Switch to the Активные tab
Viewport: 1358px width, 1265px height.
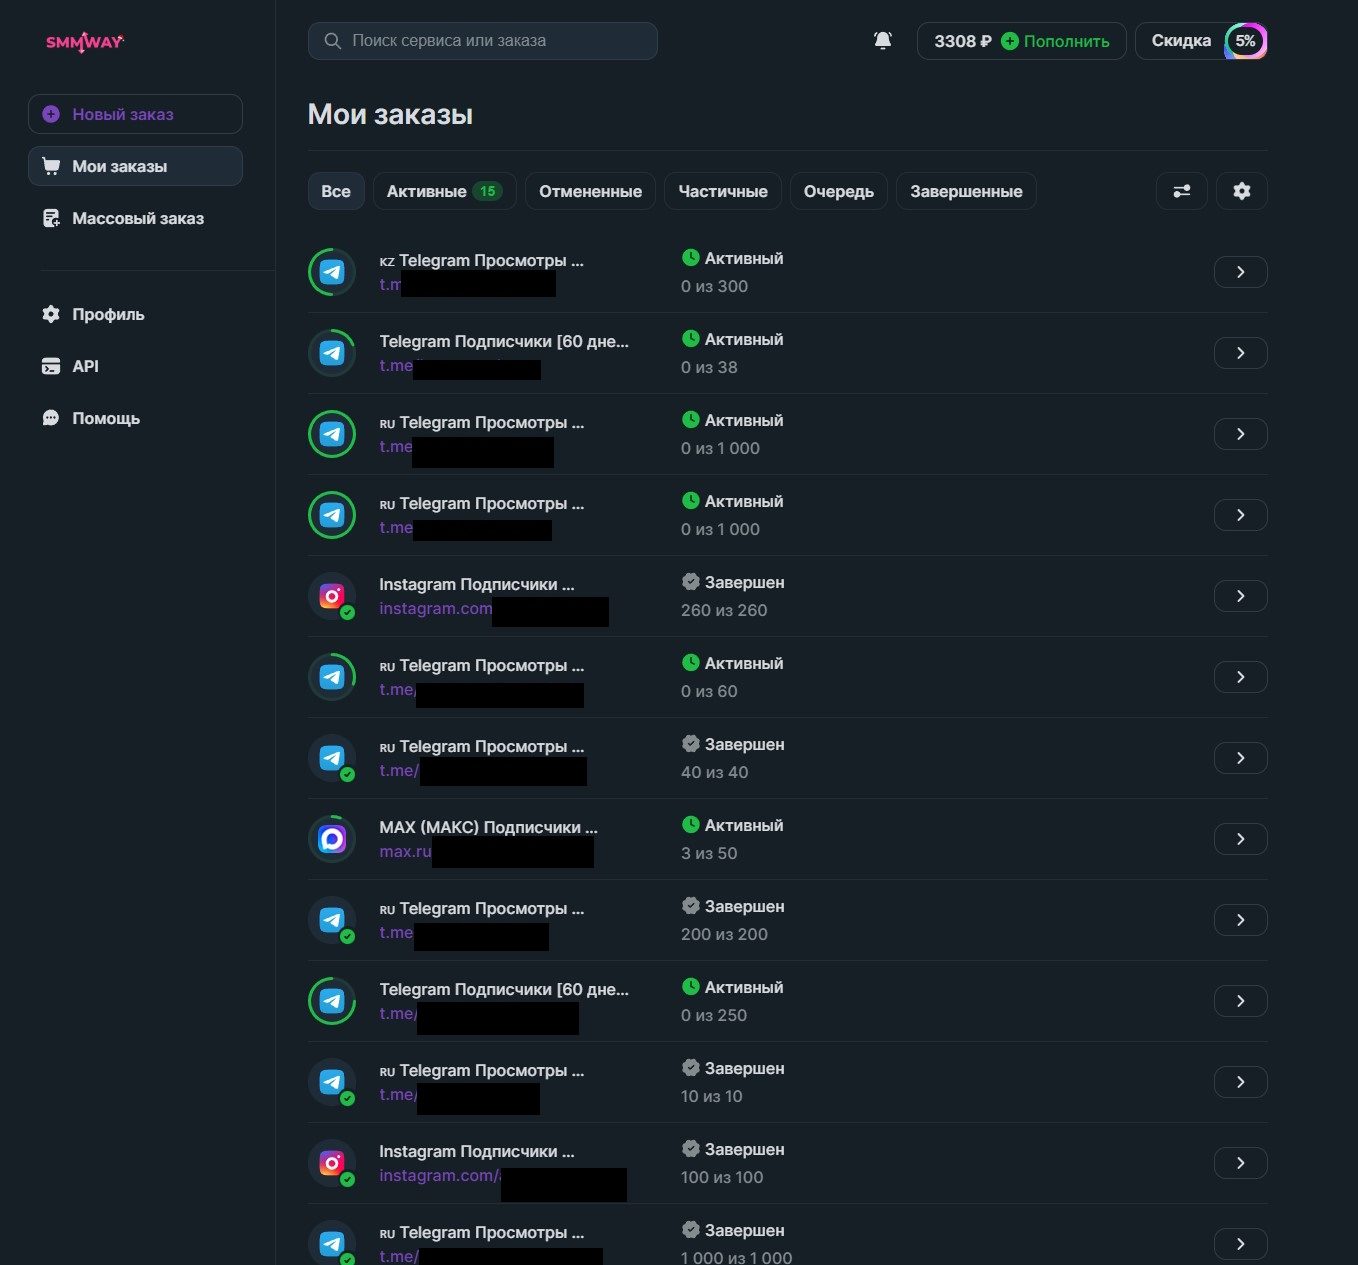(x=443, y=191)
